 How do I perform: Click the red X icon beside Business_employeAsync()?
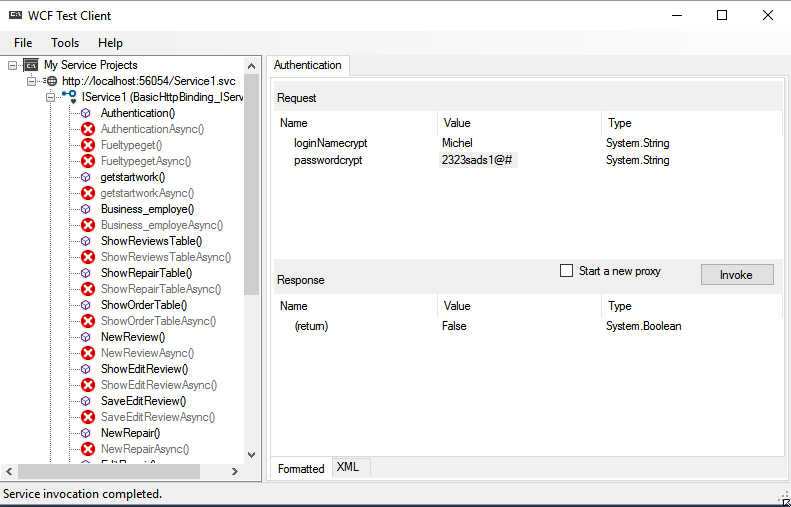click(88, 225)
